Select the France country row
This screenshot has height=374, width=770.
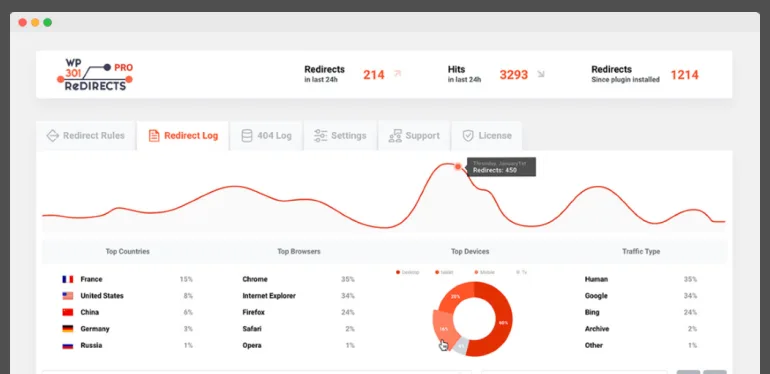[x=128, y=279]
